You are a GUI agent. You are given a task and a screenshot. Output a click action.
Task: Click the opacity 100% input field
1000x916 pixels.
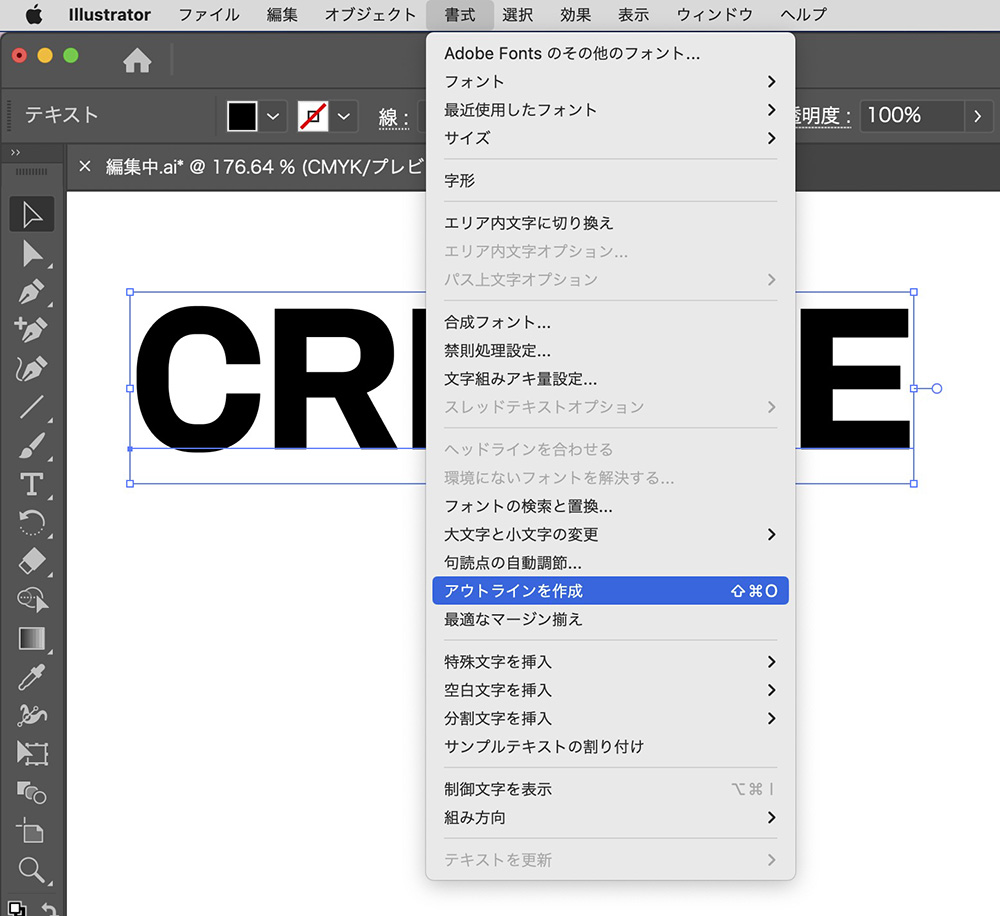912,115
